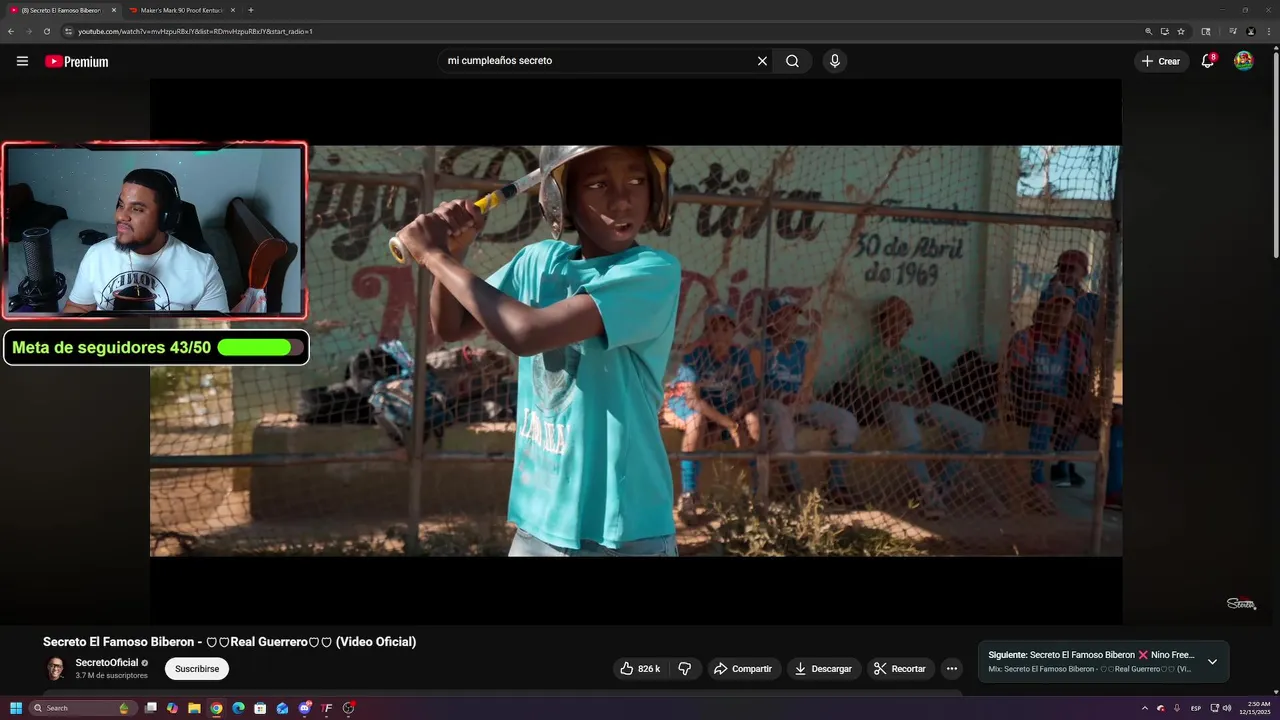1280x720 pixels.
Task: Switch the ESP input language
Action: (1196, 708)
